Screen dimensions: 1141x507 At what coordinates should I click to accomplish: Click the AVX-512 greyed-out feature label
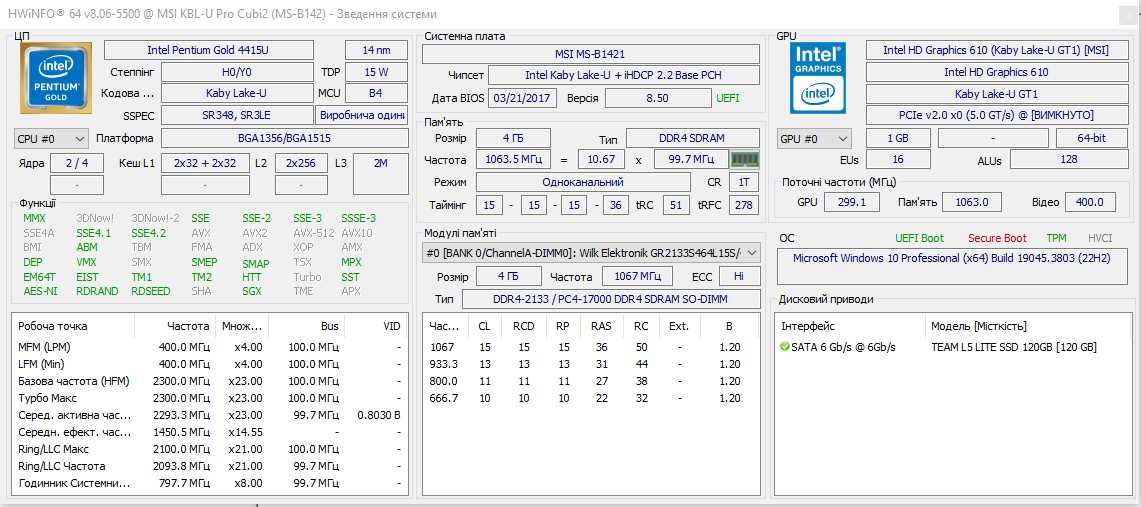314,233
